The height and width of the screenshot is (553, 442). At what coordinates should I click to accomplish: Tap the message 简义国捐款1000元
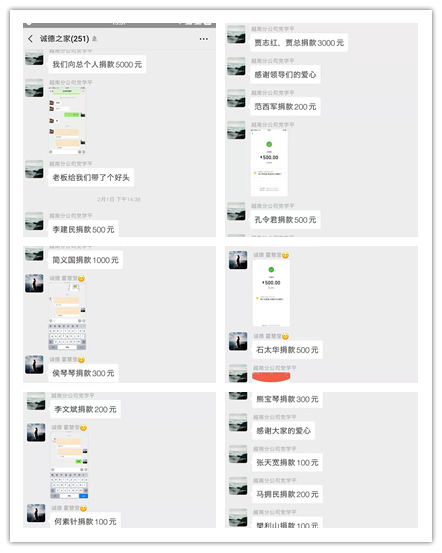click(85, 260)
